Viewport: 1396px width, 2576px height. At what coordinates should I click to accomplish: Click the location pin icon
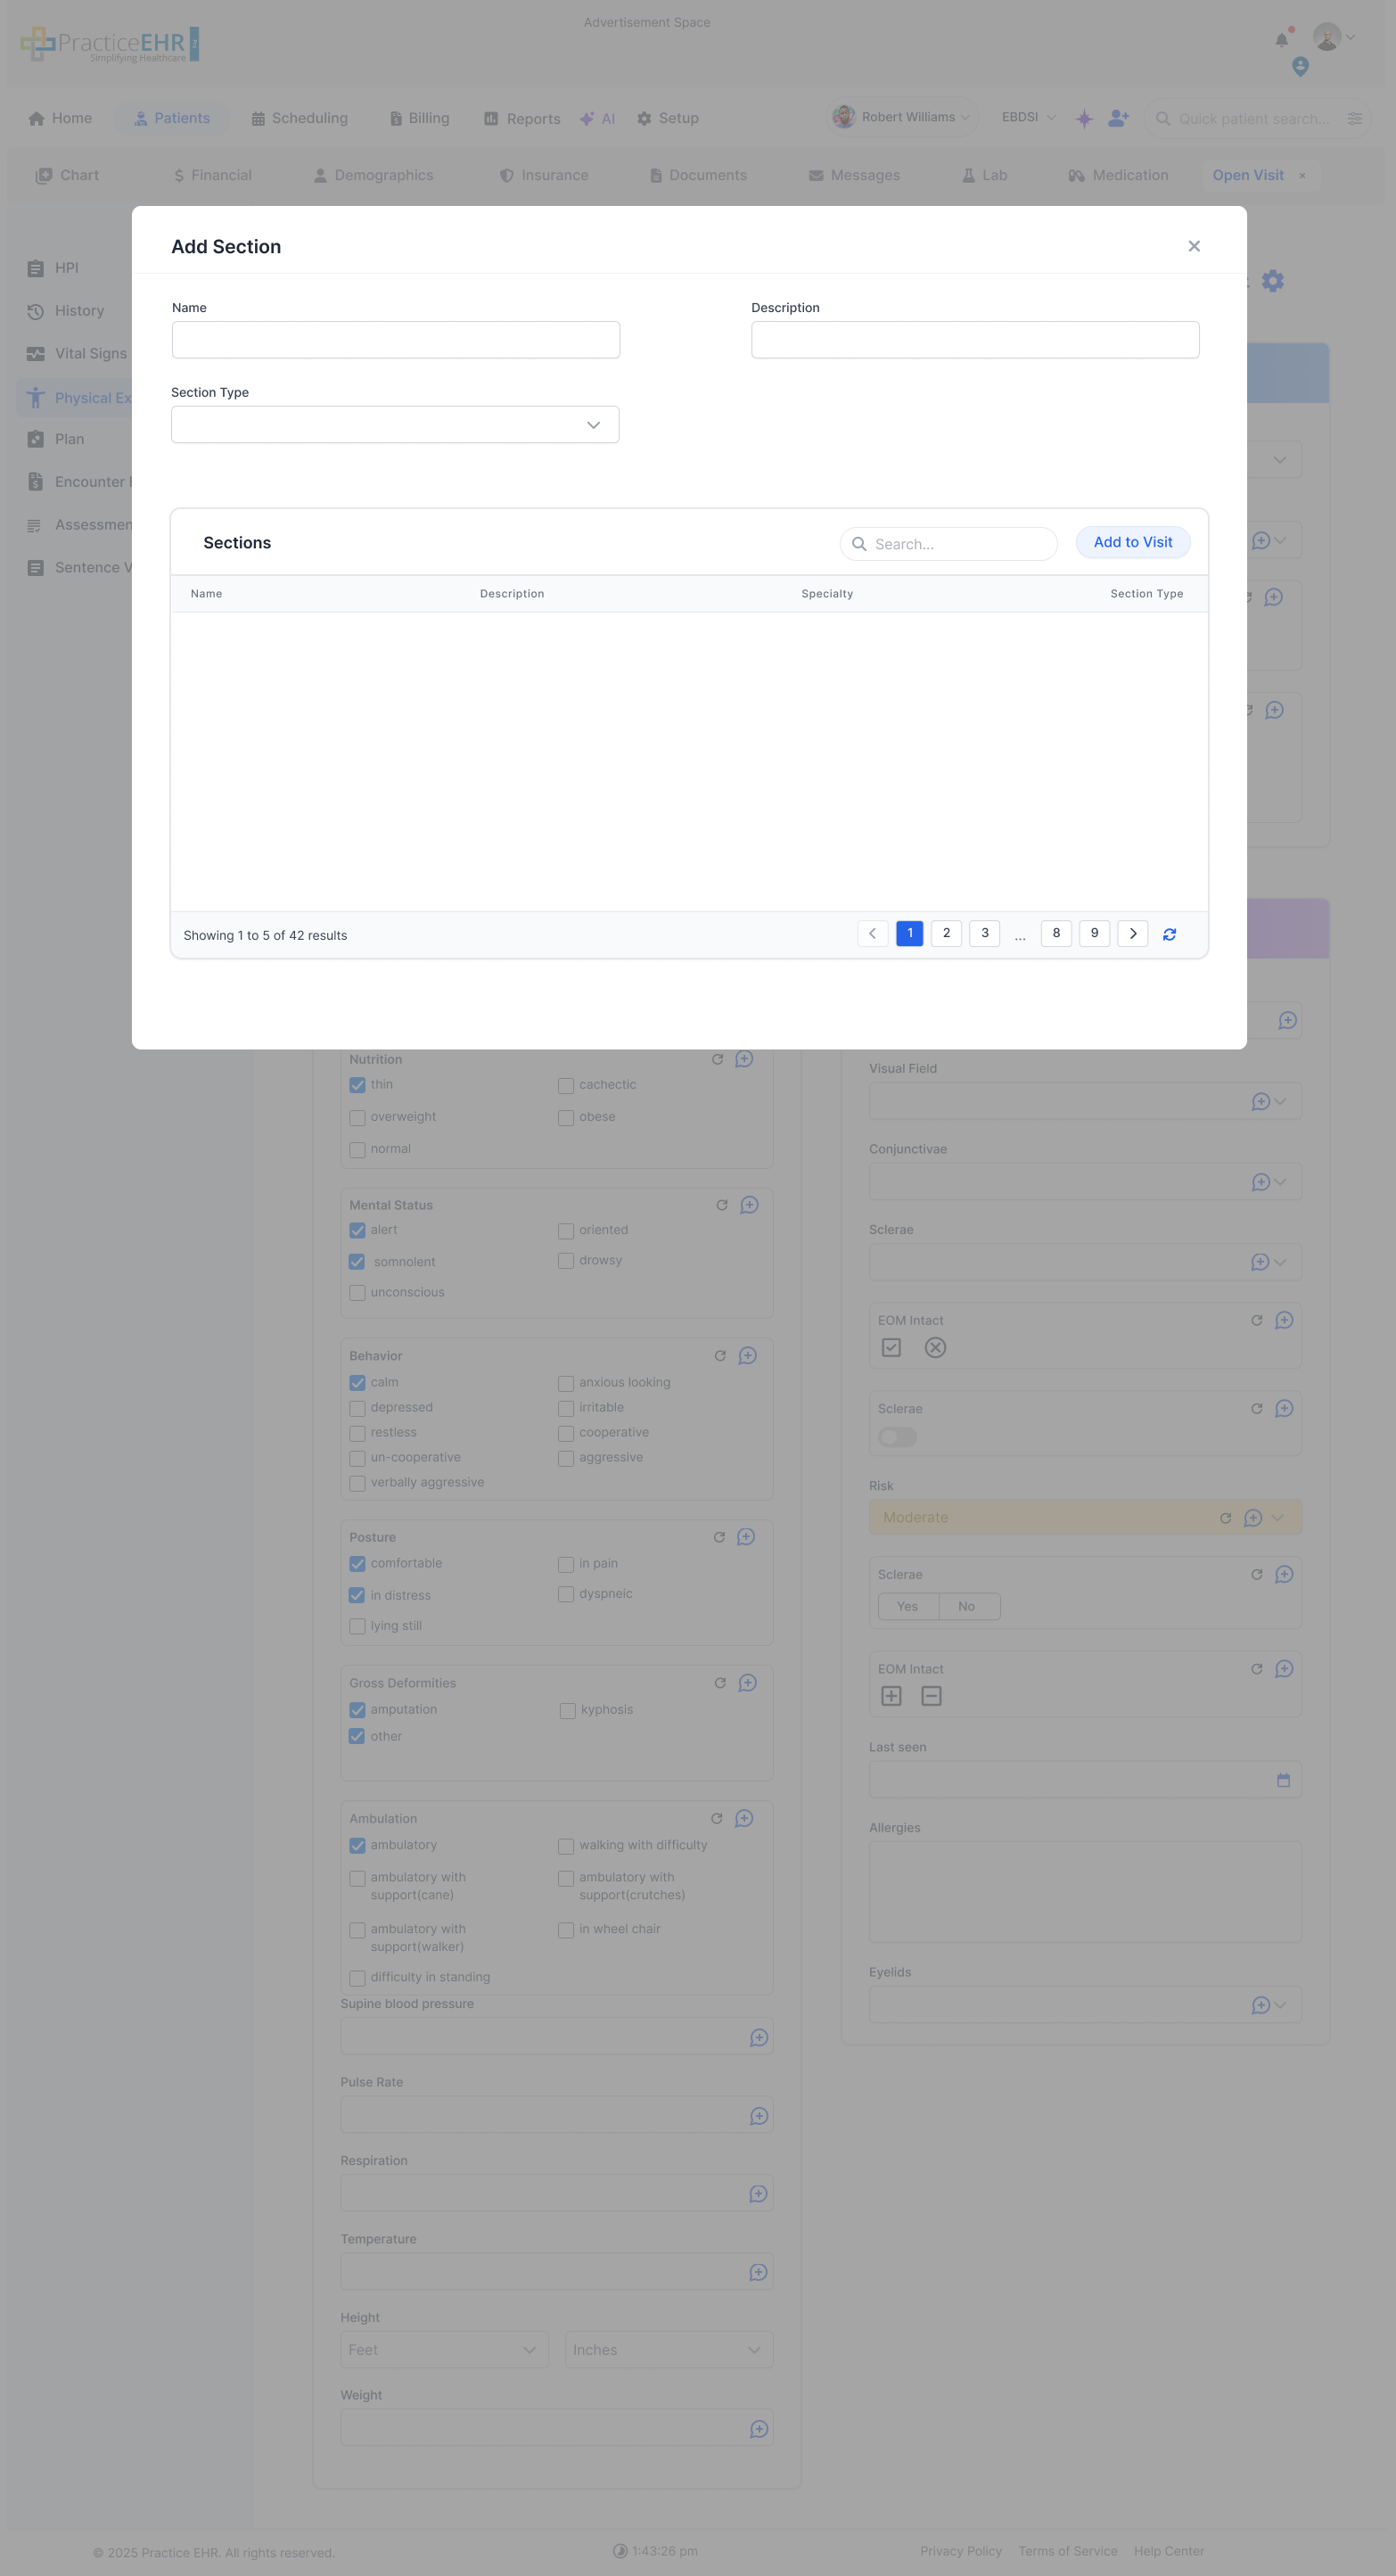pyautogui.click(x=1300, y=67)
